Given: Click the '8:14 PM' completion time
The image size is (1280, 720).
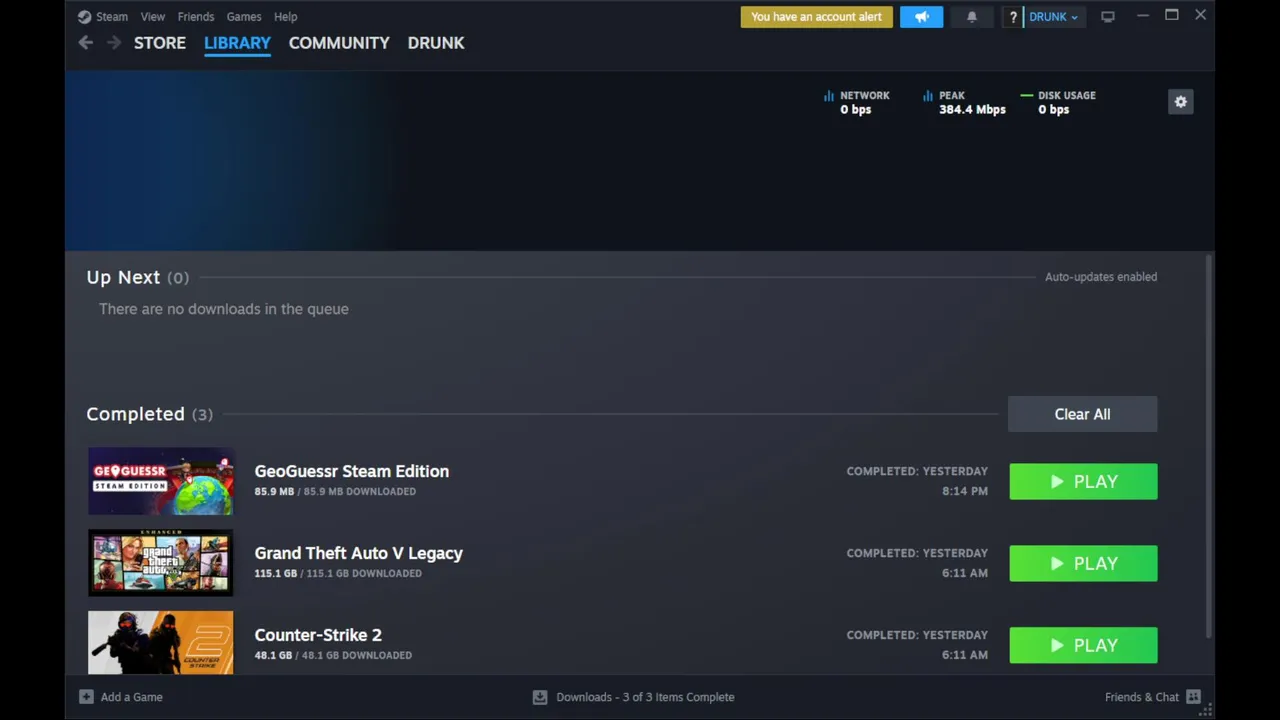Looking at the screenshot, I should click(965, 491).
